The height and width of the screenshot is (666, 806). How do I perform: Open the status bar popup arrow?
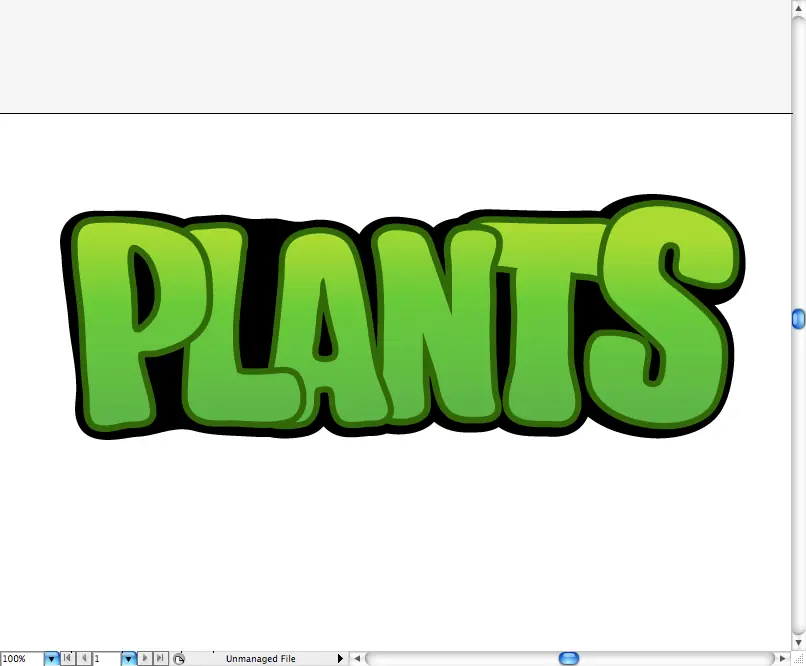point(340,658)
